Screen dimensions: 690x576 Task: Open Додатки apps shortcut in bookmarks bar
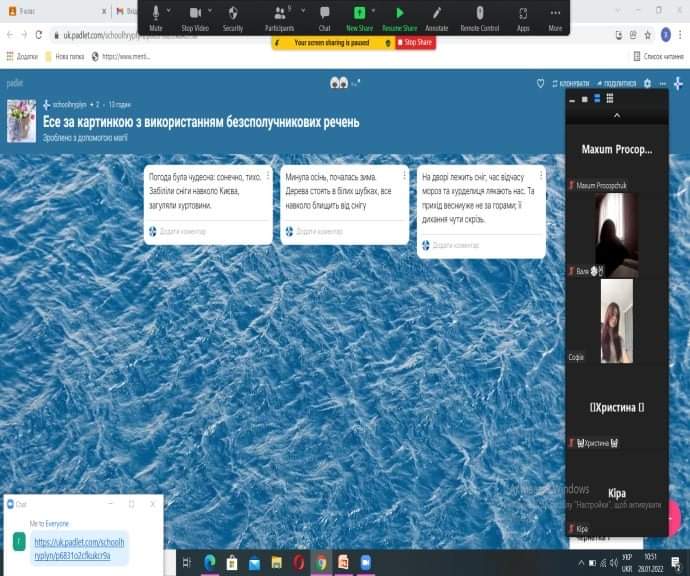tap(22, 56)
